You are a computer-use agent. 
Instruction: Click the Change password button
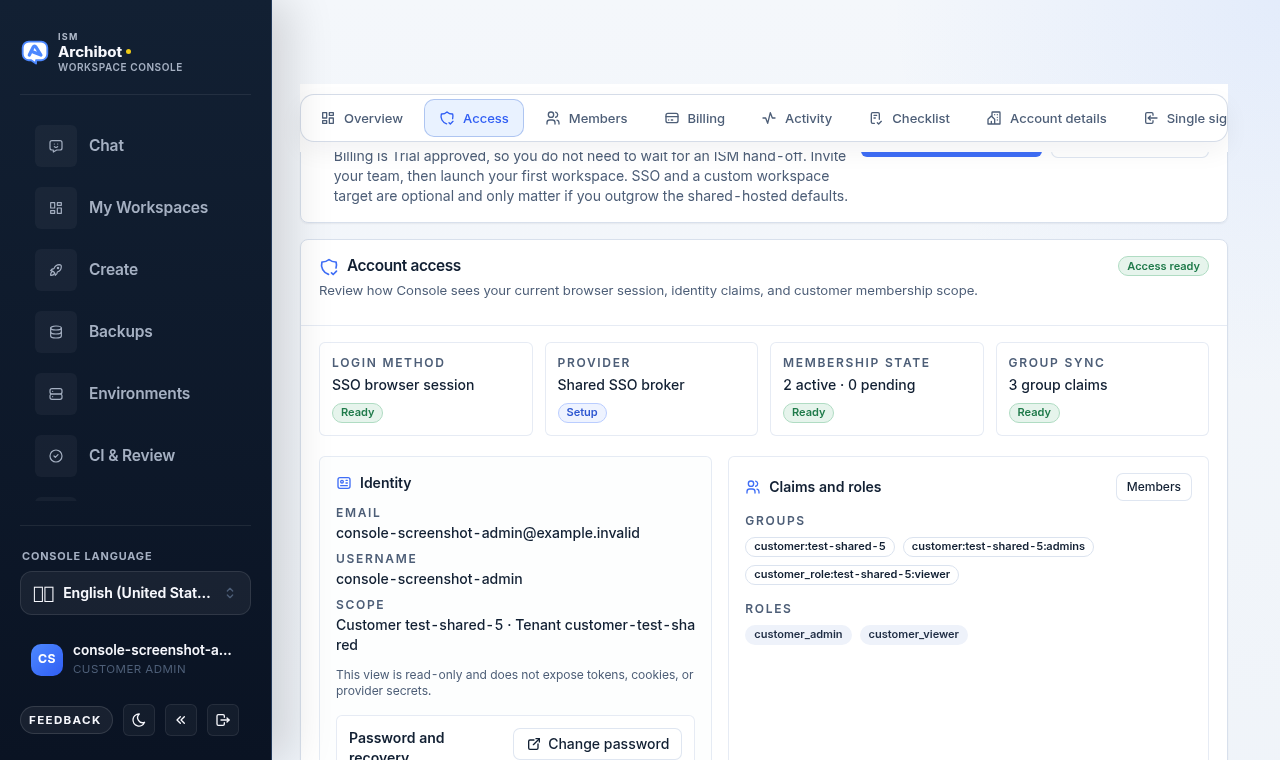(x=598, y=744)
